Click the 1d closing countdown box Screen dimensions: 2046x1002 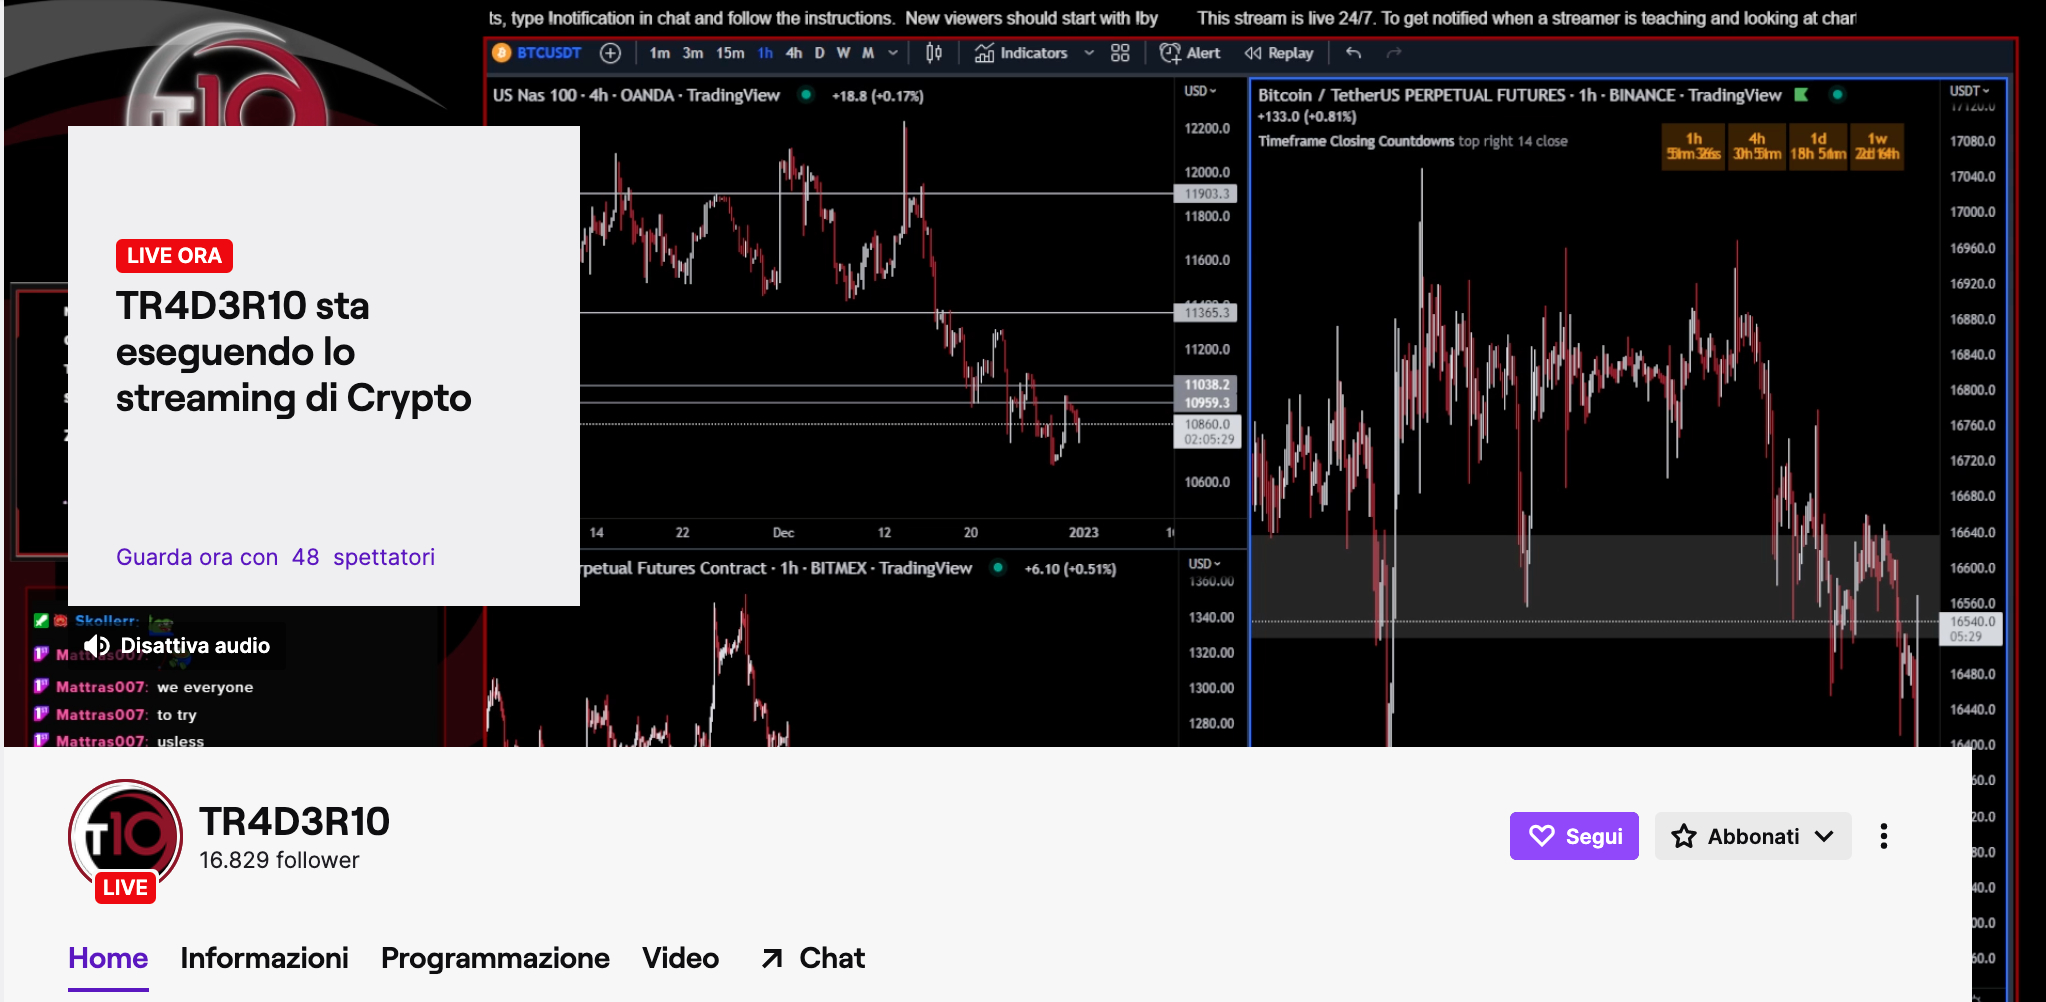[1818, 147]
